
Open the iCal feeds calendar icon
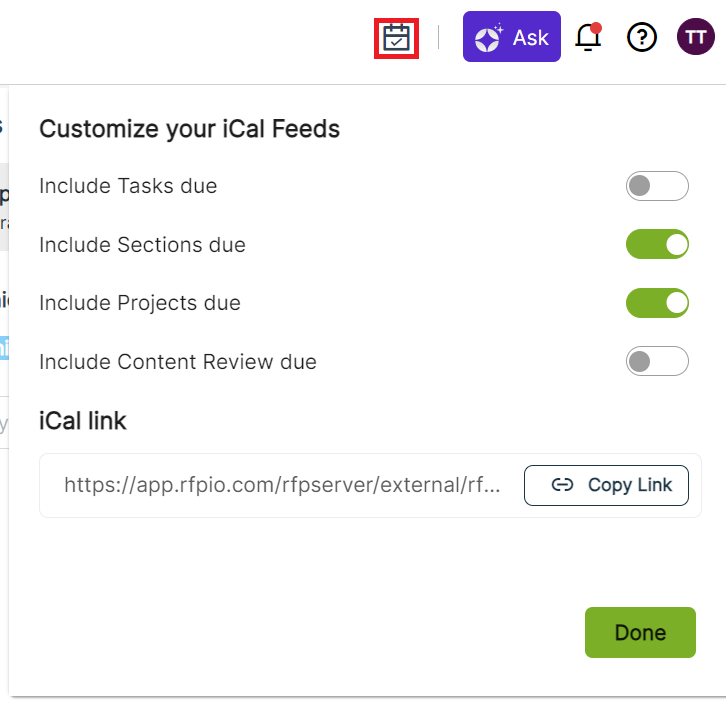(396, 38)
